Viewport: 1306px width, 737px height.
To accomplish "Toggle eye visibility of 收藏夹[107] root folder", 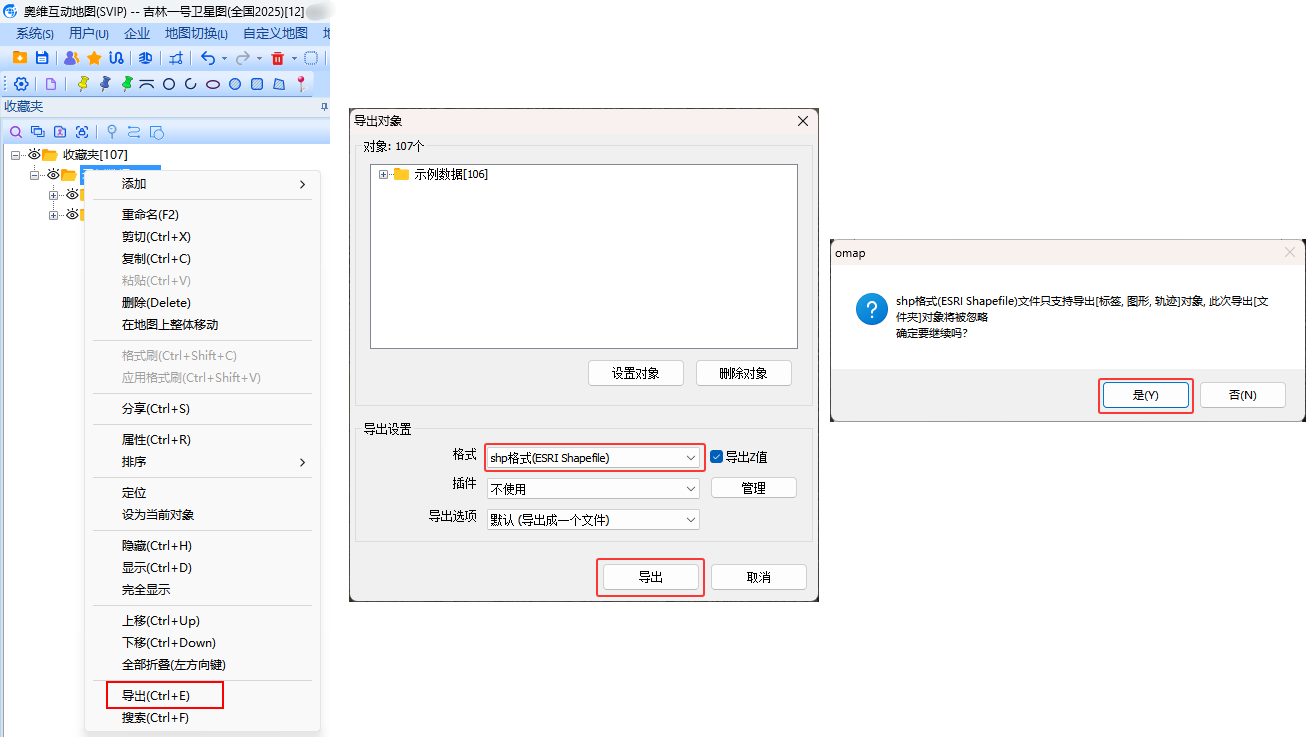I will click(34, 154).
